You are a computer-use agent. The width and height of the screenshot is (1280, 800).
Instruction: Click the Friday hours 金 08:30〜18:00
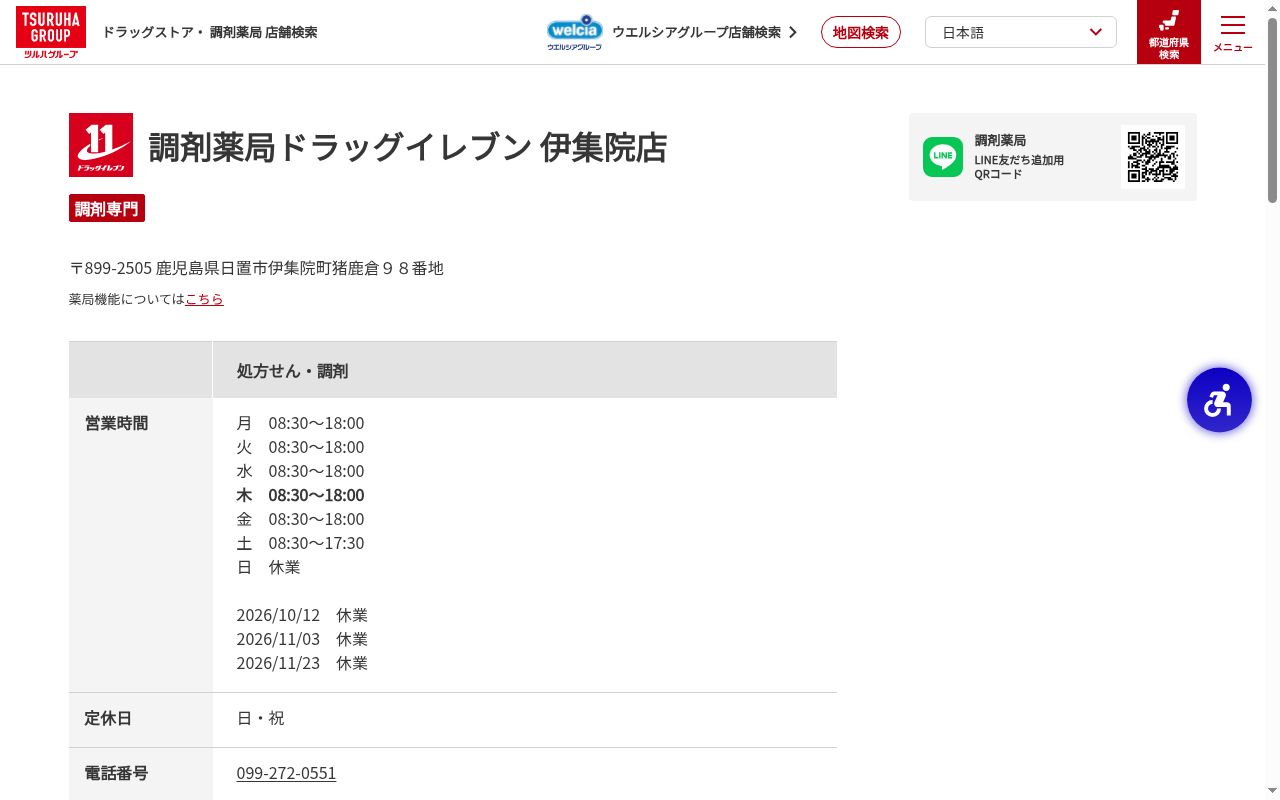pyautogui.click(x=300, y=519)
